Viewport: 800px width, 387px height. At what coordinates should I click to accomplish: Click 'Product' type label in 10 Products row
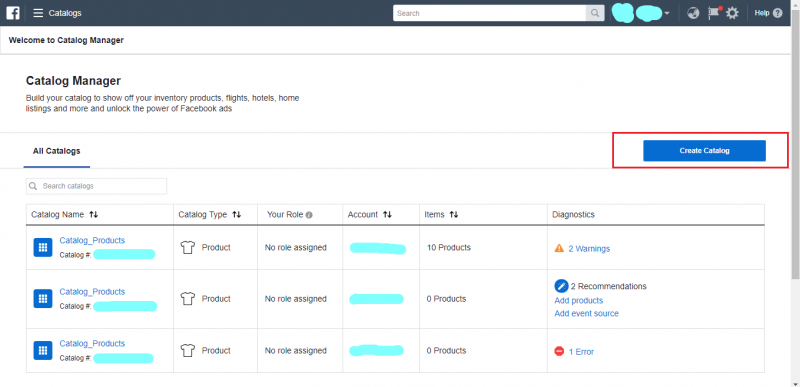216,247
